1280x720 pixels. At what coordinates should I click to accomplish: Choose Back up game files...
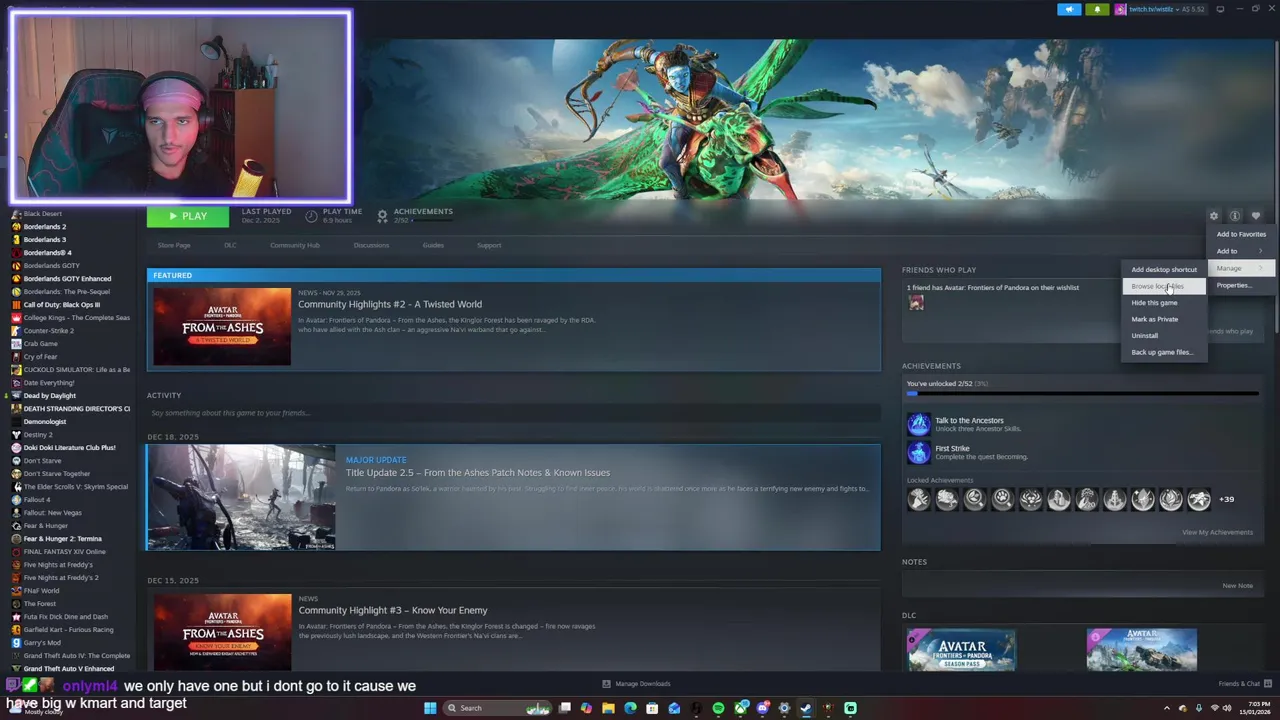point(1164,352)
